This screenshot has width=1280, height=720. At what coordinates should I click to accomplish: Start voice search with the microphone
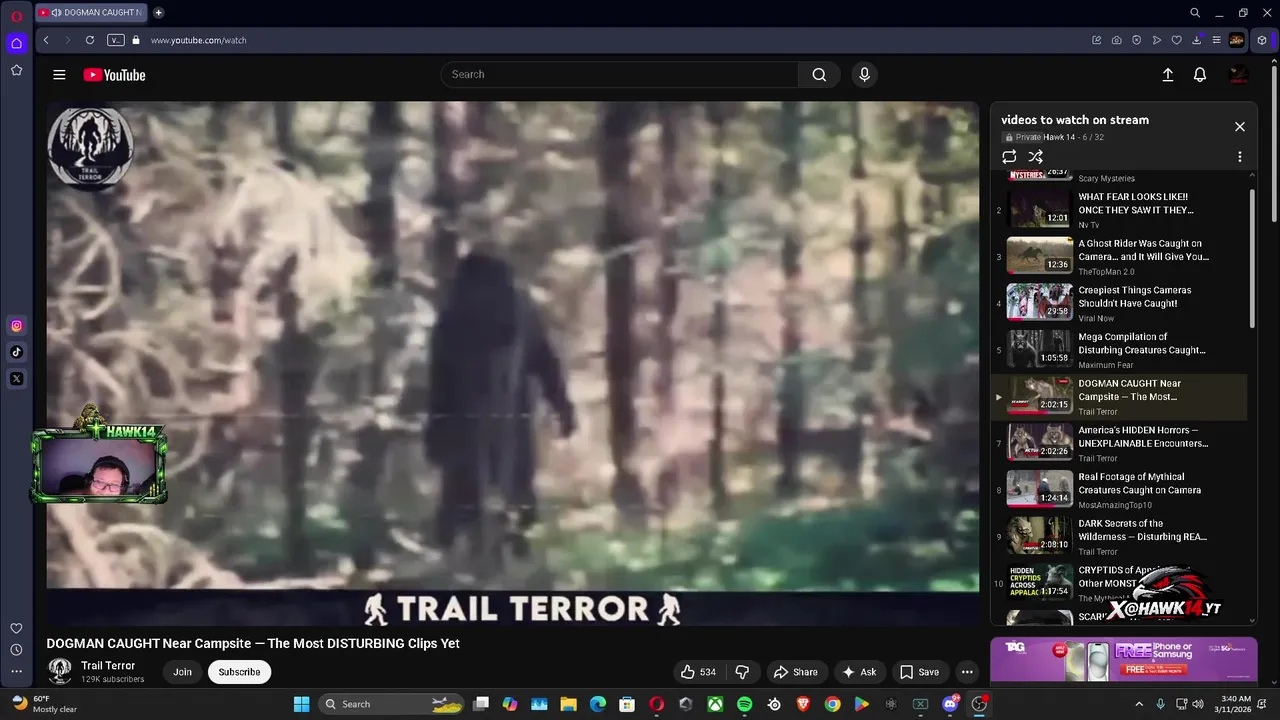865,75
